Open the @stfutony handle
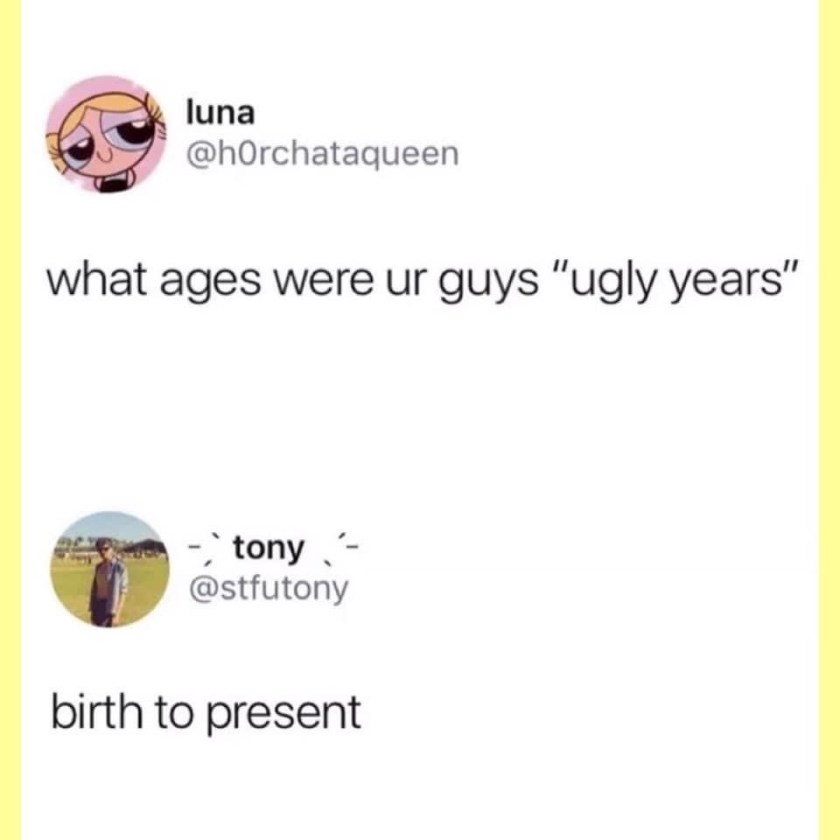The height and width of the screenshot is (840, 840). 269,588
